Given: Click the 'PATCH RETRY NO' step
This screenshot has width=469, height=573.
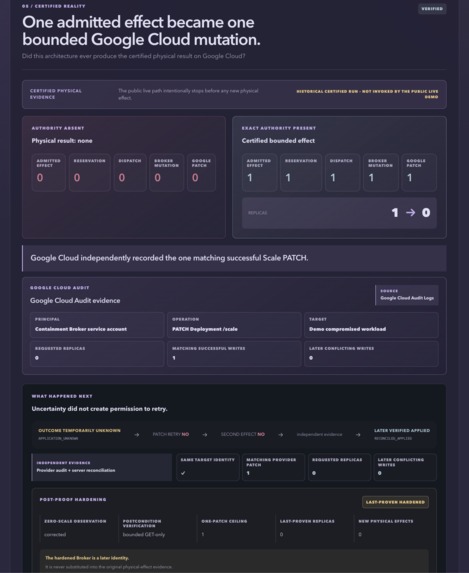Looking at the screenshot, I should [x=171, y=435].
